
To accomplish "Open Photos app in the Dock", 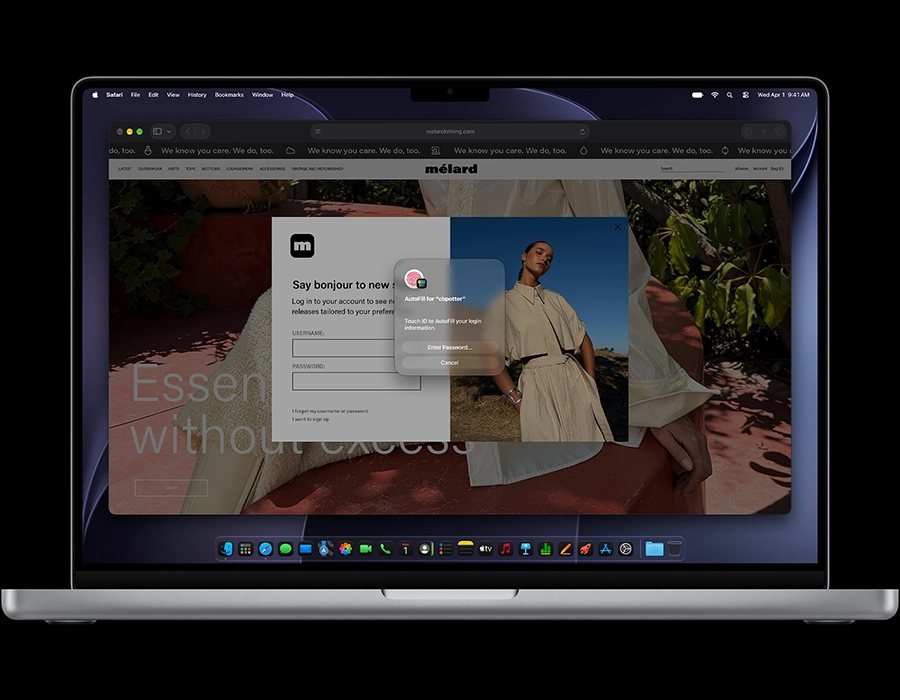I will tap(346, 549).
